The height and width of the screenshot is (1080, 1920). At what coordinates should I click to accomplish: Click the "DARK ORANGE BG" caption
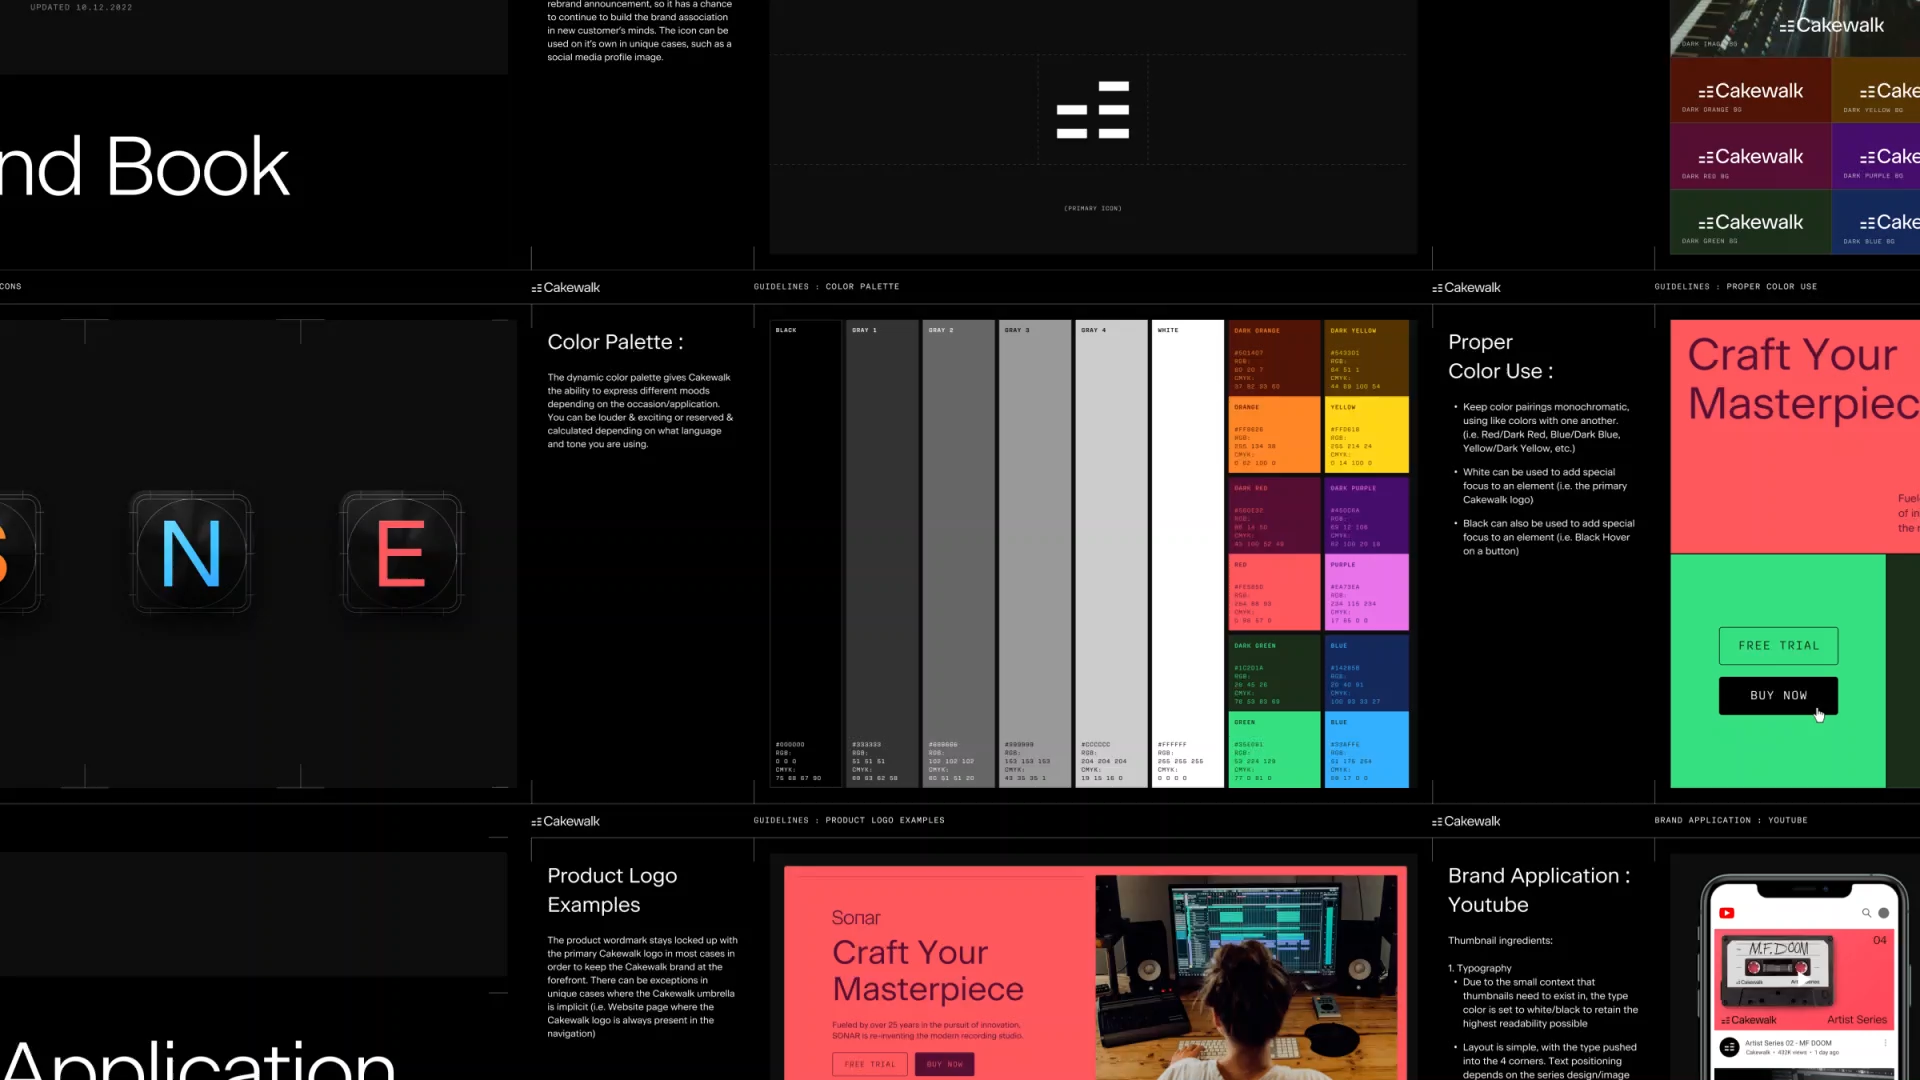(1711, 110)
